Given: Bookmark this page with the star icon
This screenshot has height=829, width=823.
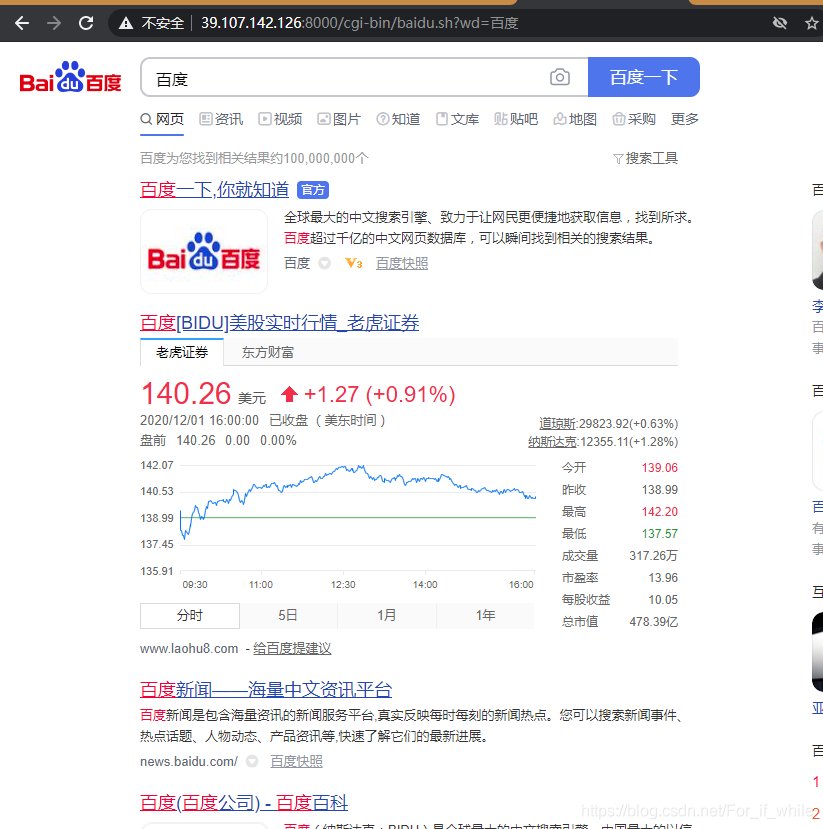Looking at the screenshot, I should (x=811, y=23).
